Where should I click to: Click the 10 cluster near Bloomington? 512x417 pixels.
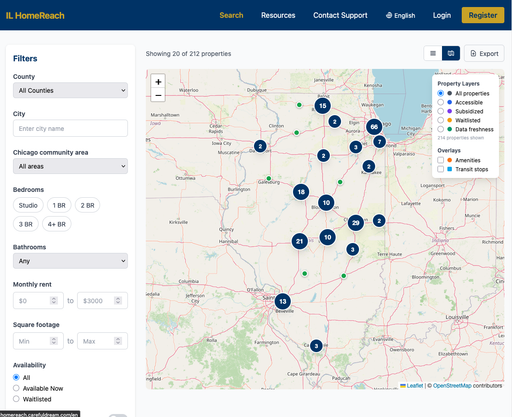click(x=326, y=203)
